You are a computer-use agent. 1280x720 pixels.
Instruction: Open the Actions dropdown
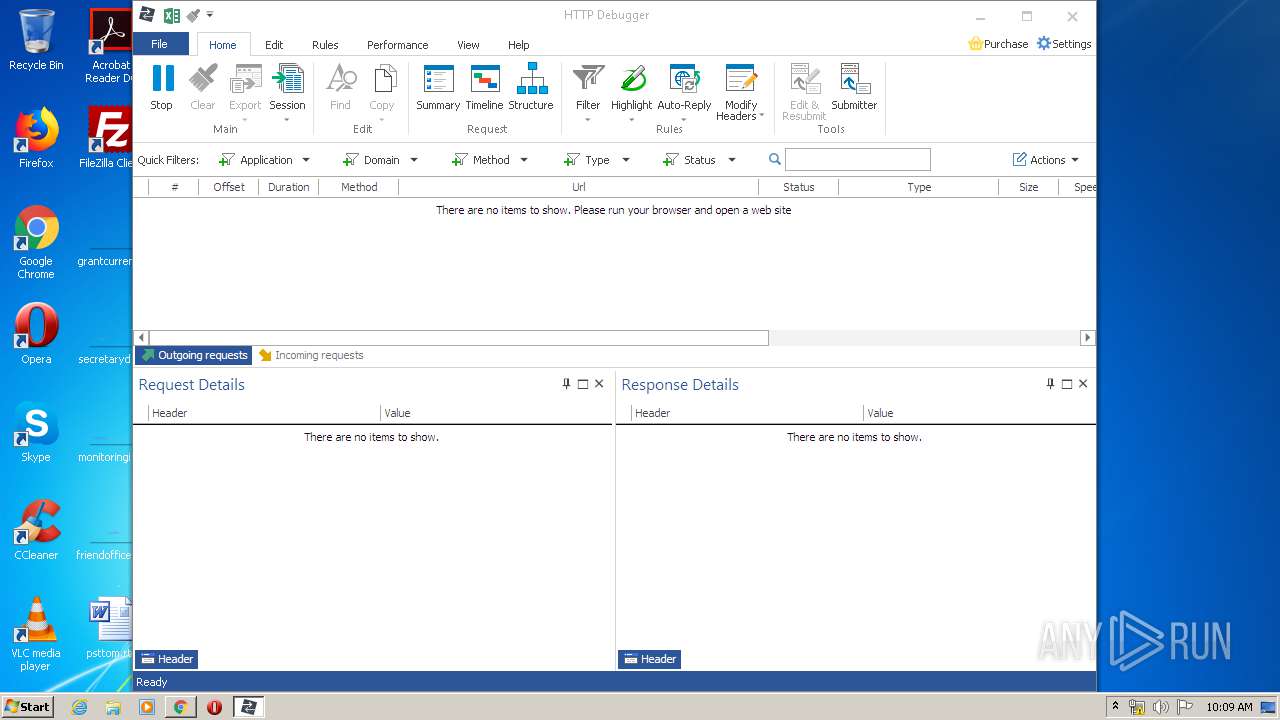(x=1046, y=160)
